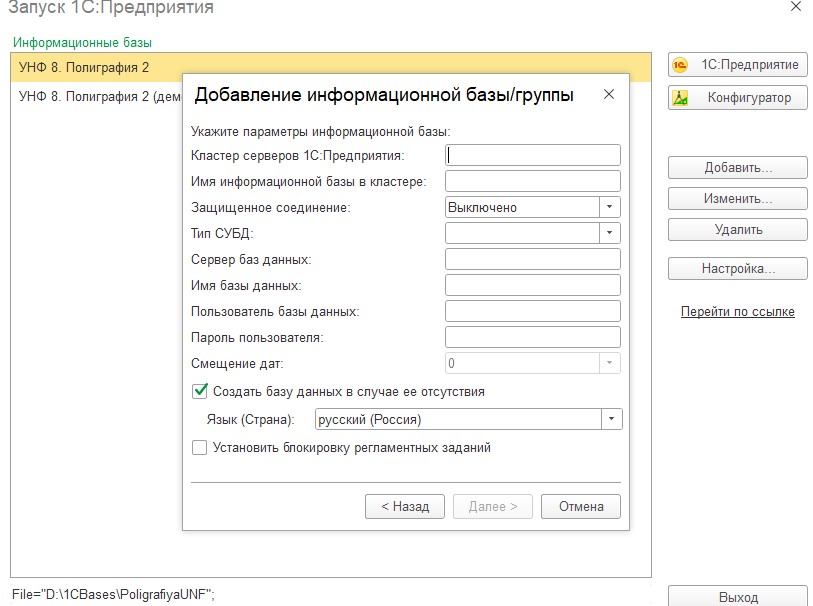Image resolution: width=813 pixels, height=606 pixels.
Task: Focus the Сервер баз данных field
Action: [x=532, y=259]
